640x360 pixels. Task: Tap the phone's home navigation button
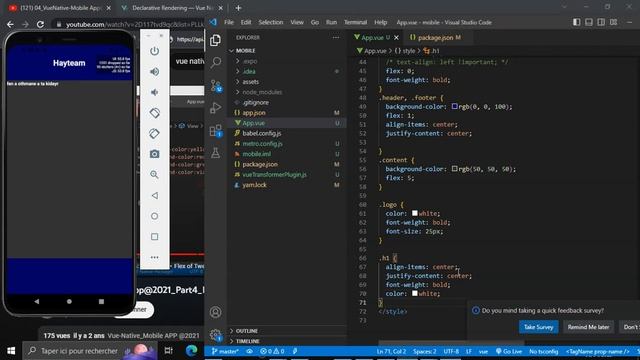point(69,302)
